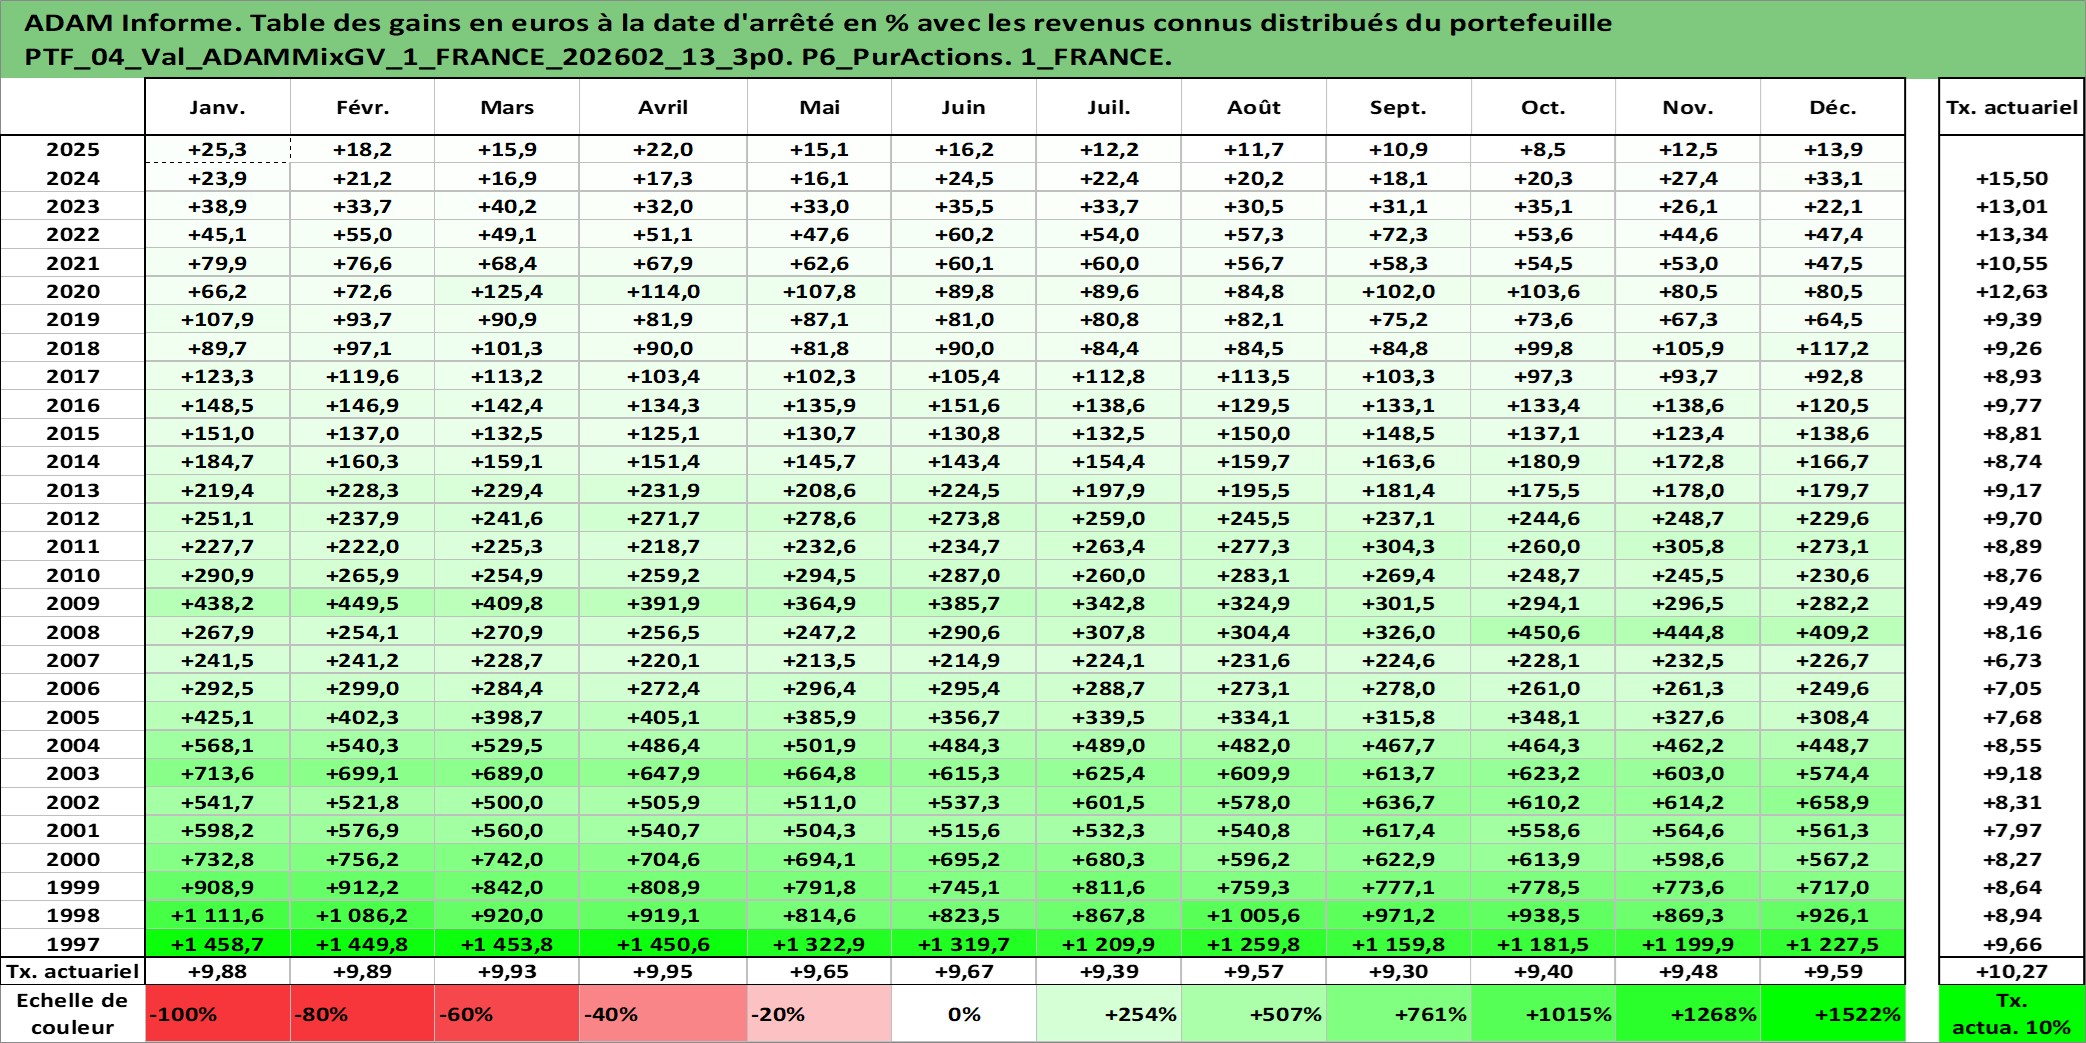Select the 1997 row label
Image resolution: width=2086 pixels, height=1043 pixels.
coord(73,944)
